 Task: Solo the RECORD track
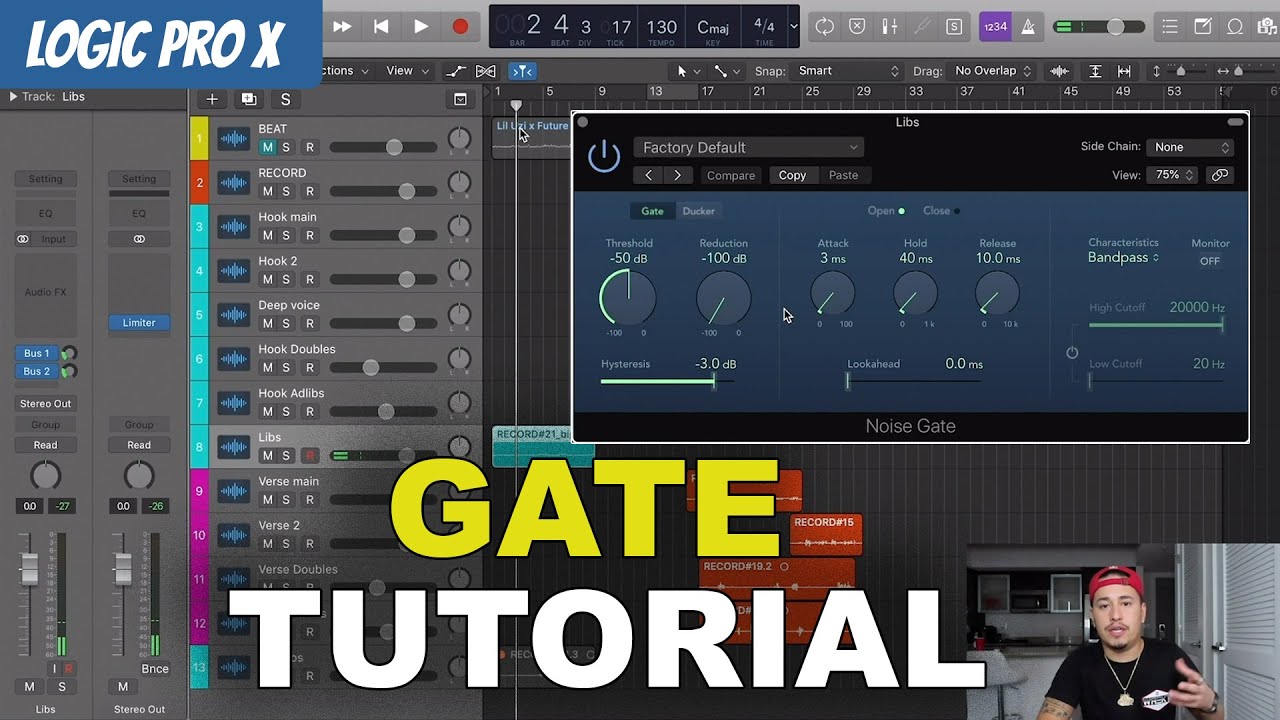(x=286, y=191)
